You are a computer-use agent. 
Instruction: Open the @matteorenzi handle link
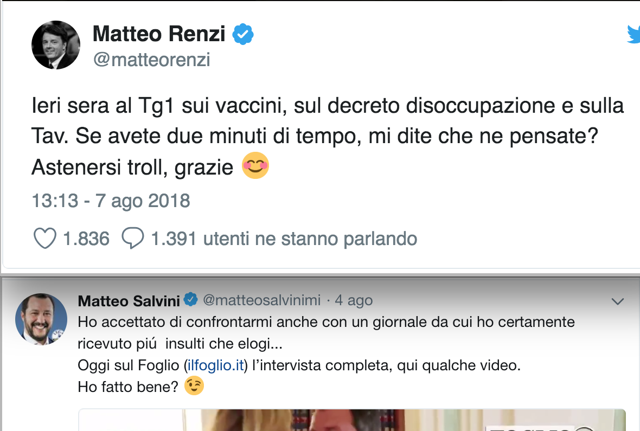coord(152,60)
